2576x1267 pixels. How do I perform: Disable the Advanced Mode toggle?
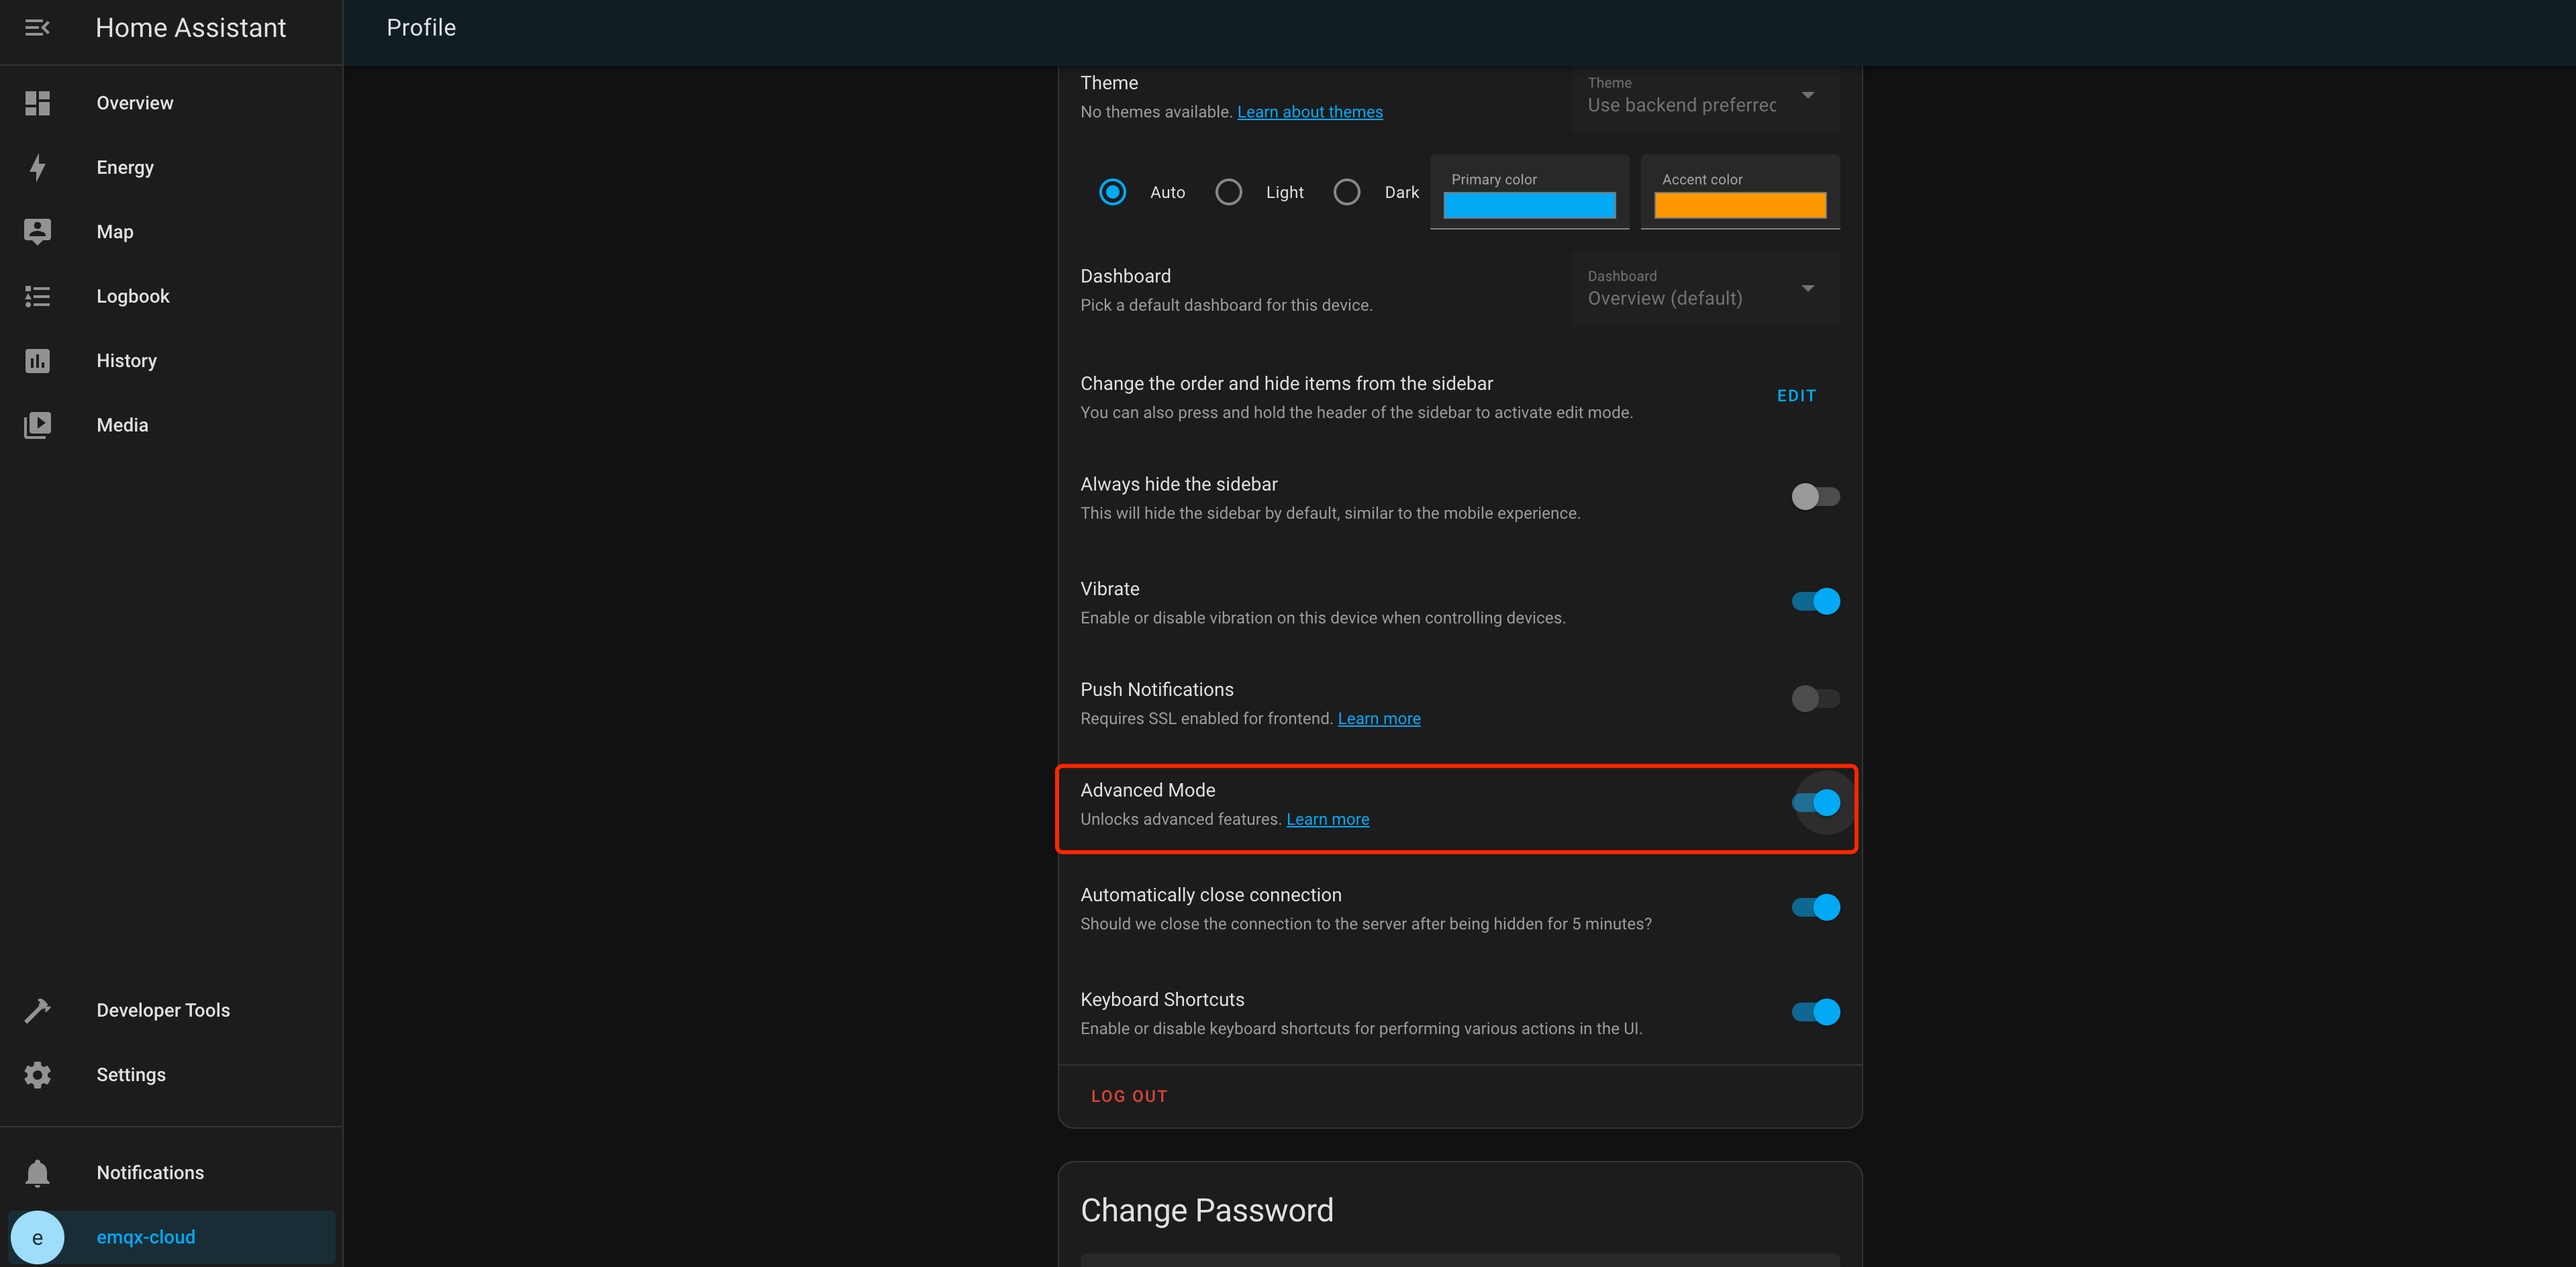coord(1816,803)
